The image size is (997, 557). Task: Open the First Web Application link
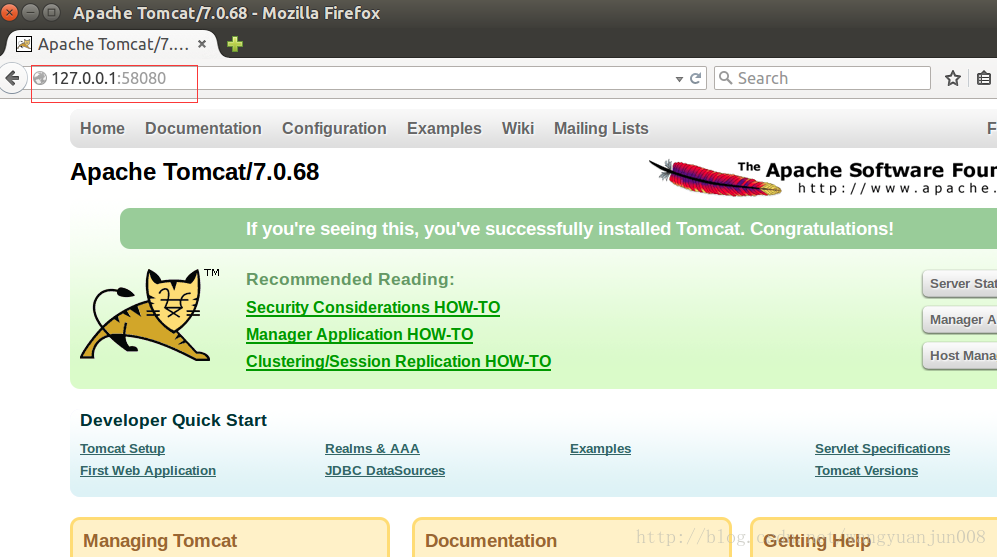click(x=148, y=471)
